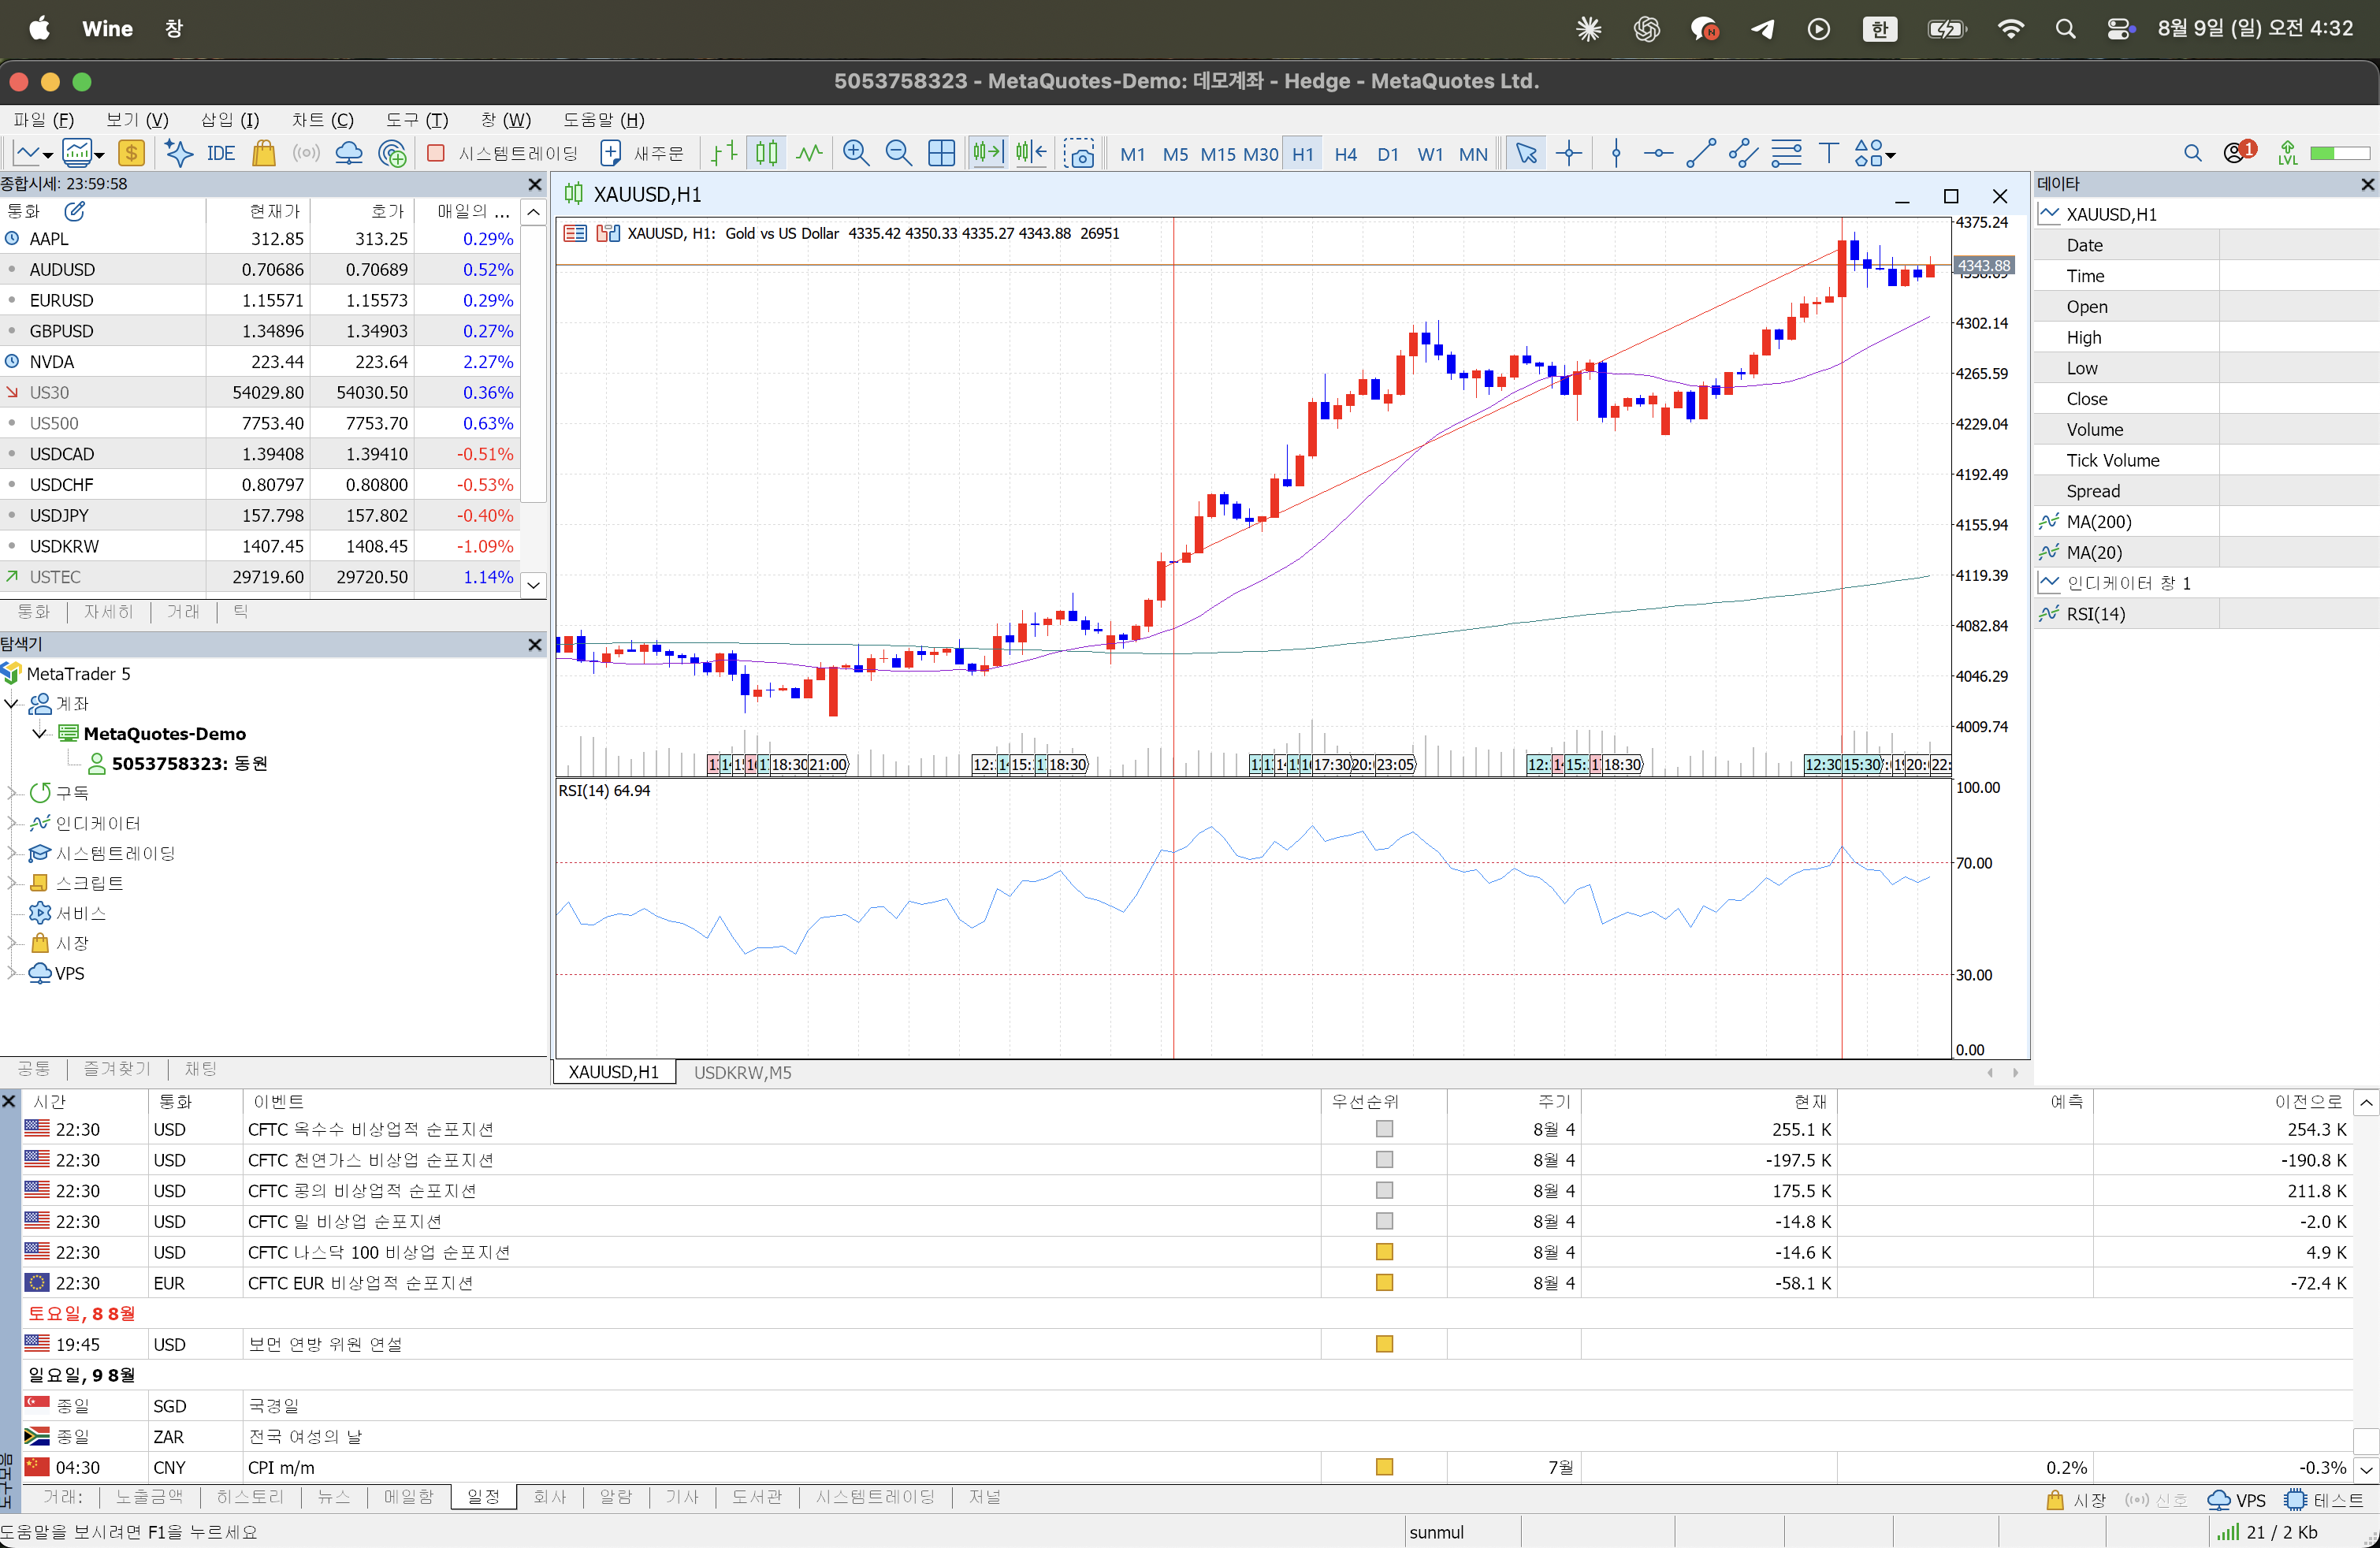Click the VPS cloud icon in status bar
This screenshot has width=2380, height=1548.
pyautogui.click(x=2218, y=1500)
